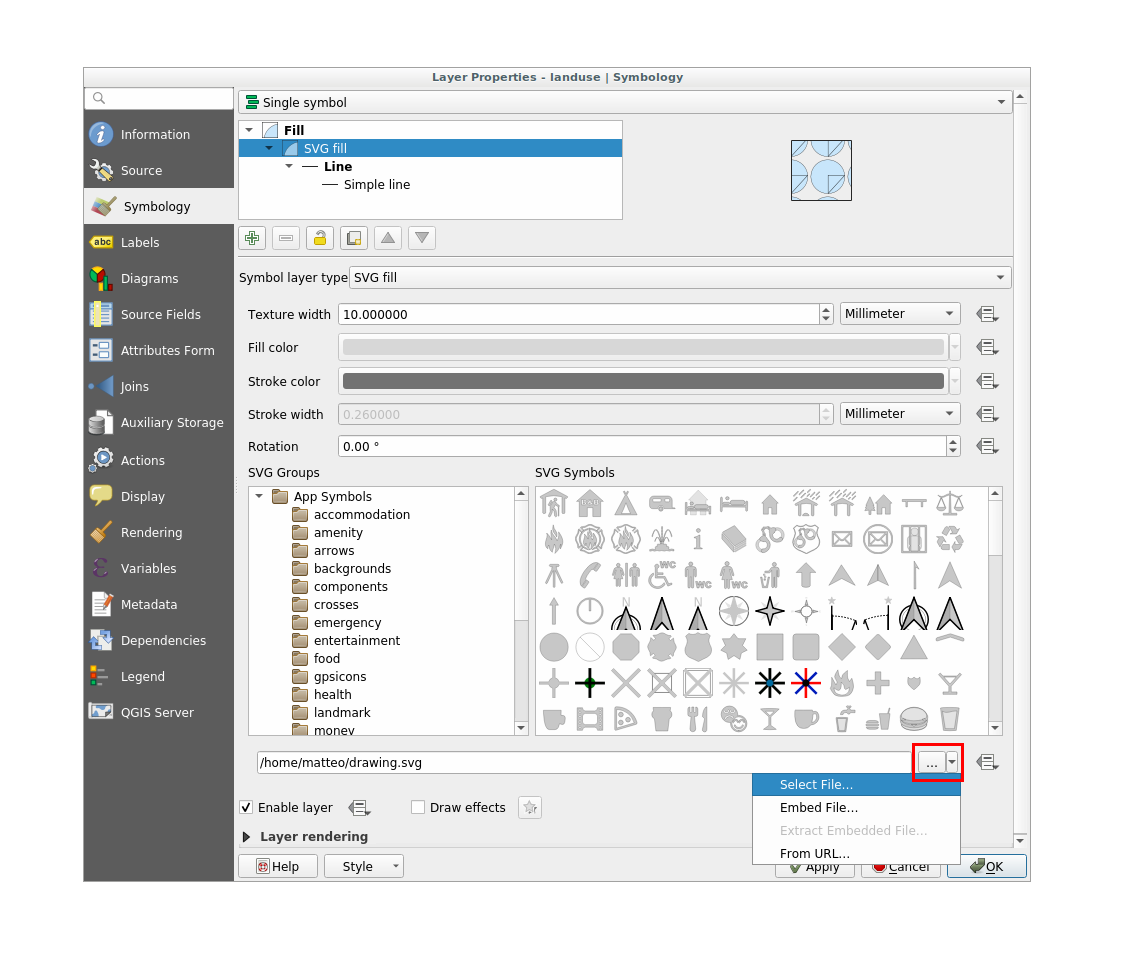Collapse the App Symbols tree group
Viewport: 1130px width, 972px height.
tap(259, 497)
